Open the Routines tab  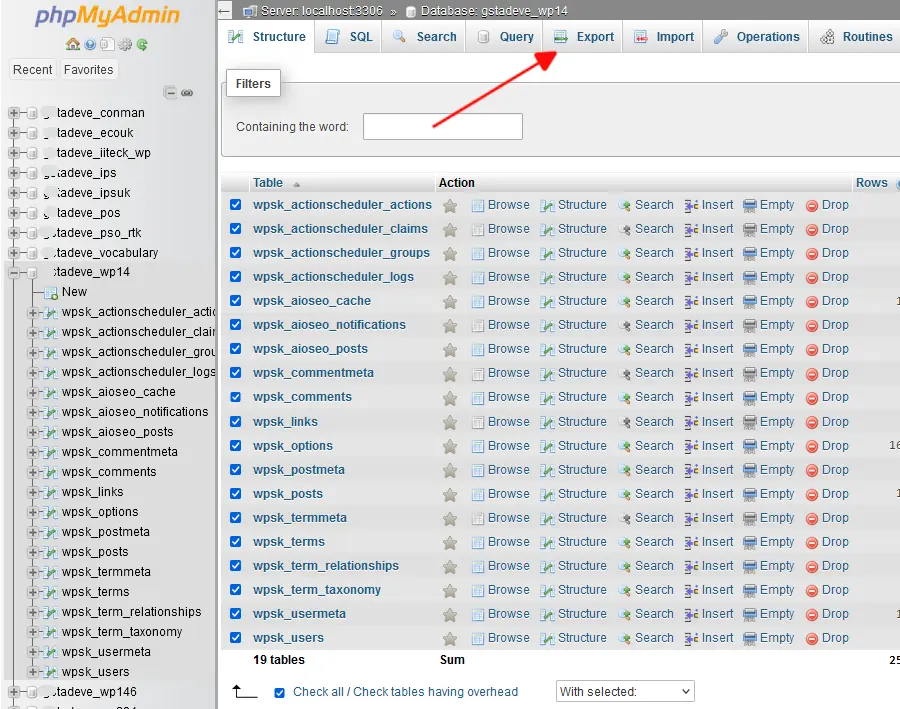pyautogui.click(x=855, y=37)
